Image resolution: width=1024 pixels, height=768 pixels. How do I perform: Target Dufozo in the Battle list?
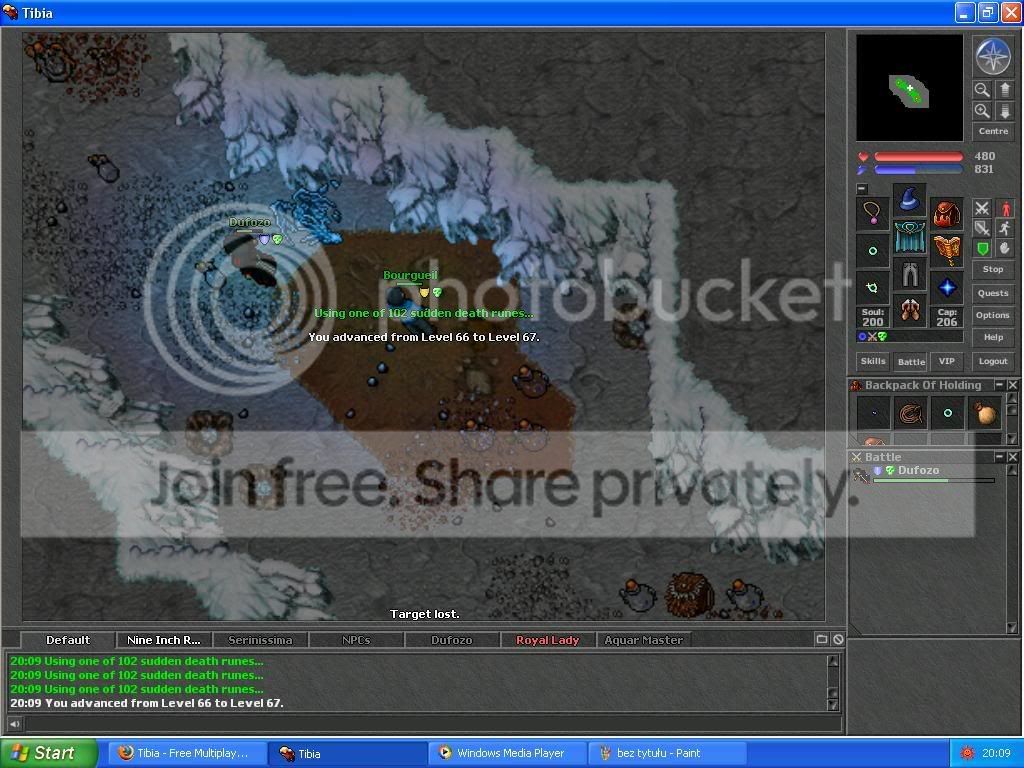click(923, 474)
